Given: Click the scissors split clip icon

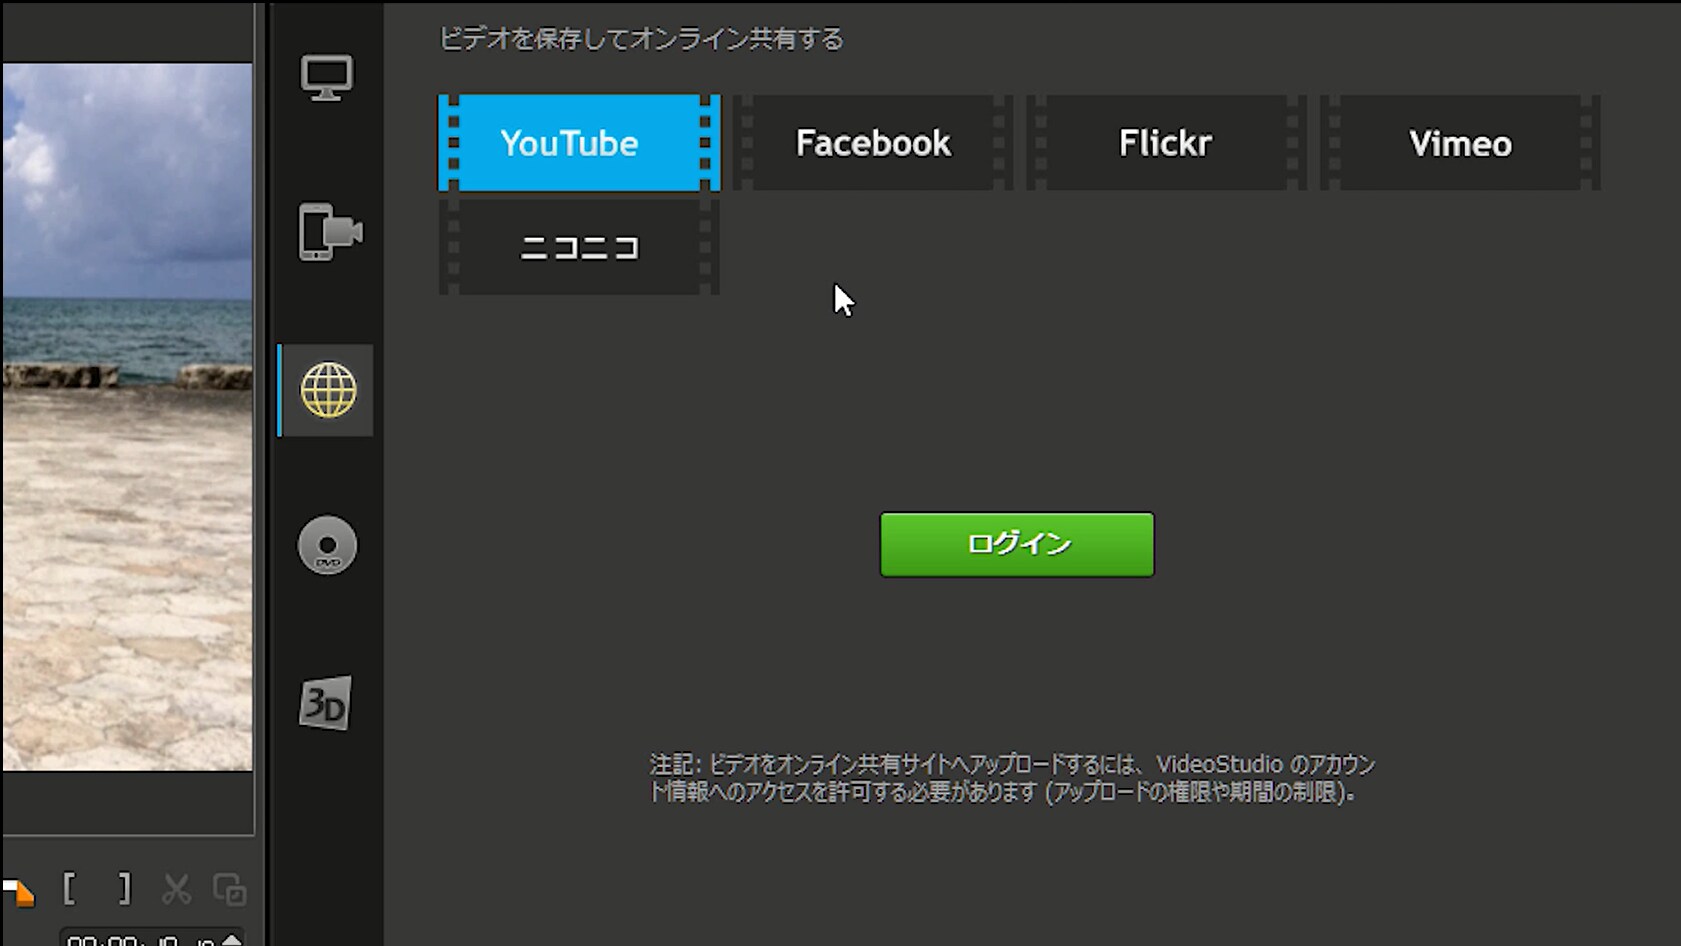Looking at the screenshot, I should tap(176, 889).
